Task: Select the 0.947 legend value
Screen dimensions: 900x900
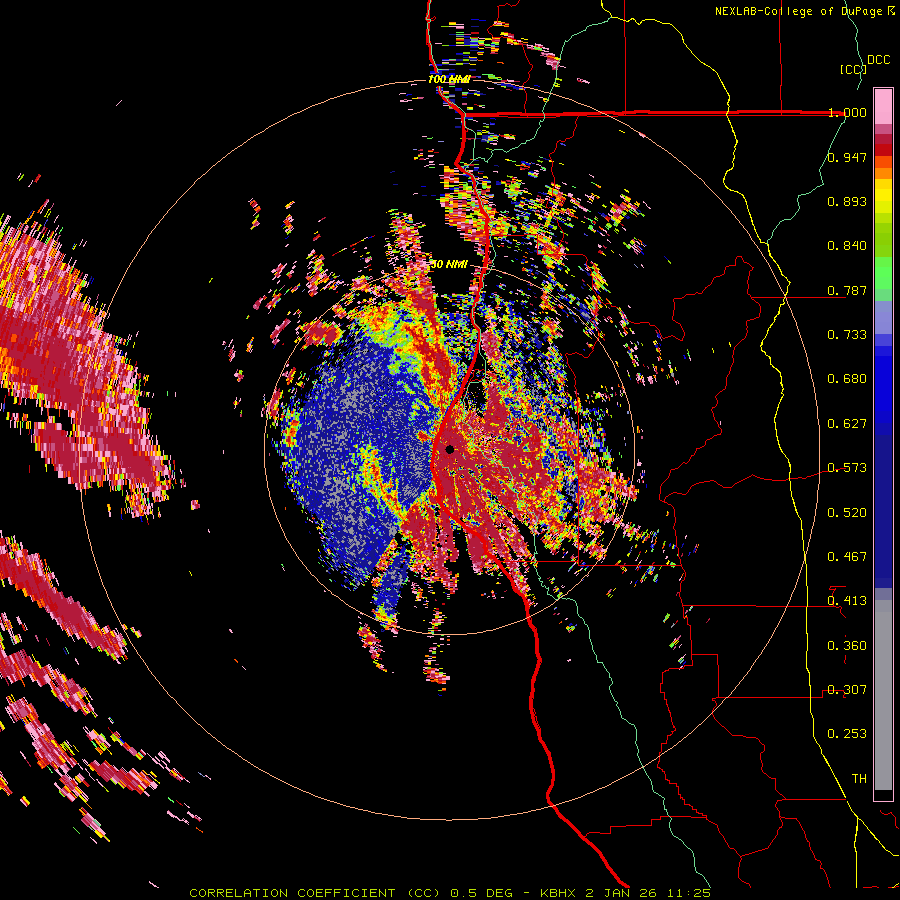Action: 847,157
